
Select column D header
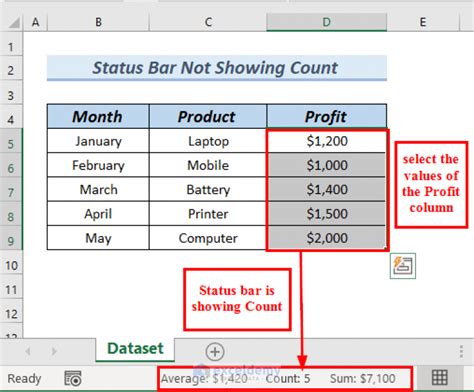(x=327, y=22)
